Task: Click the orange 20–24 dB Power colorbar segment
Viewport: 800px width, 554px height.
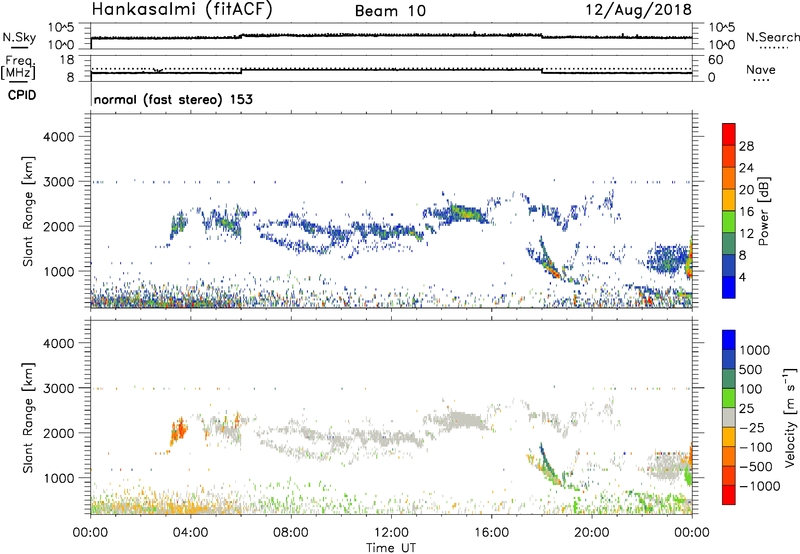Action: pyautogui.click(x=729, y=178)
